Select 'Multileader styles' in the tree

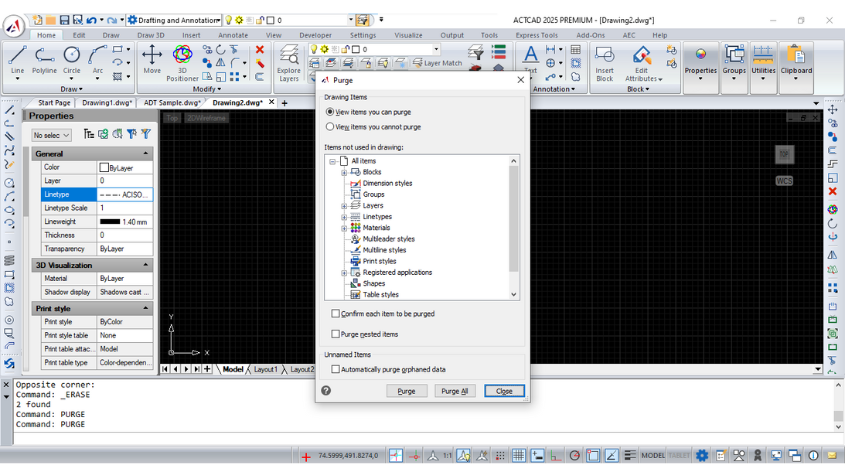coord(389,239)
